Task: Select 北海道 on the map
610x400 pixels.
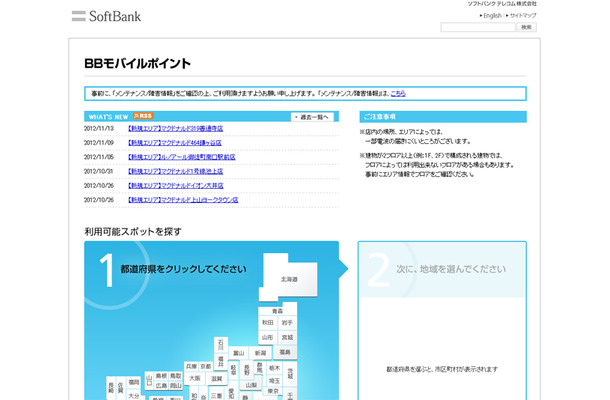Action: (289, 279)
